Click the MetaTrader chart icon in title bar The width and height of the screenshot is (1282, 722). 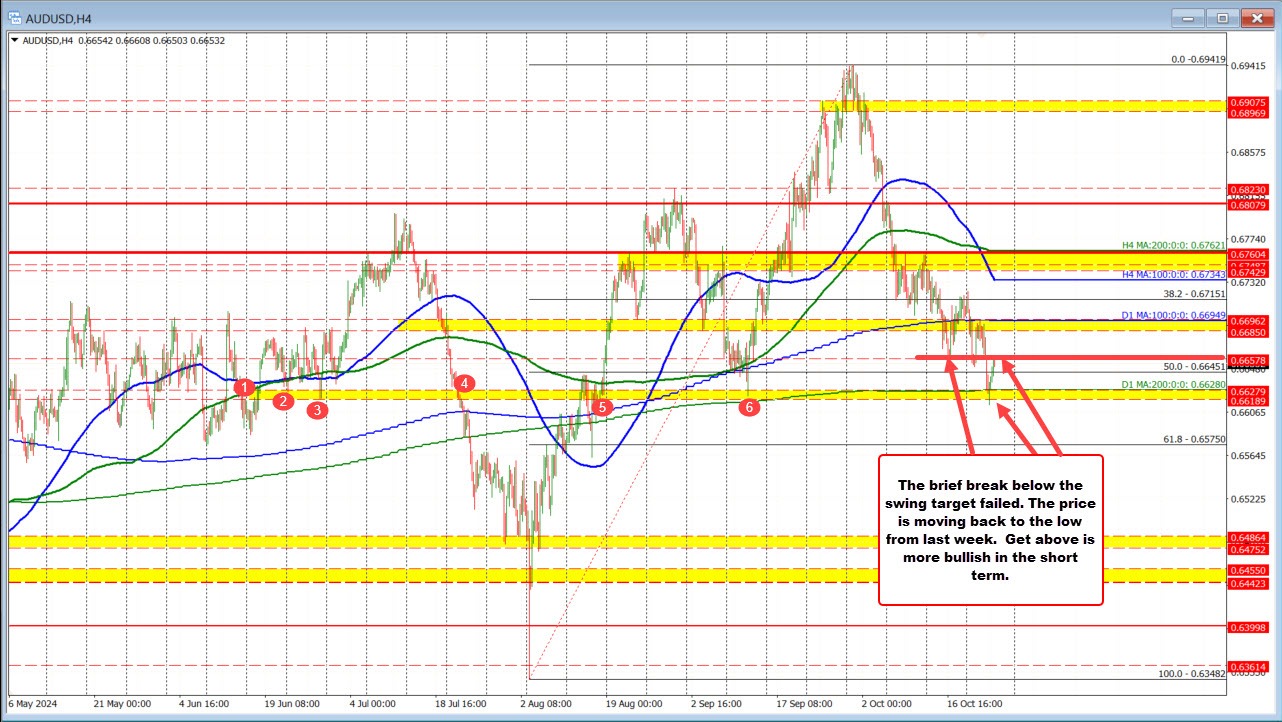point(14,17)
